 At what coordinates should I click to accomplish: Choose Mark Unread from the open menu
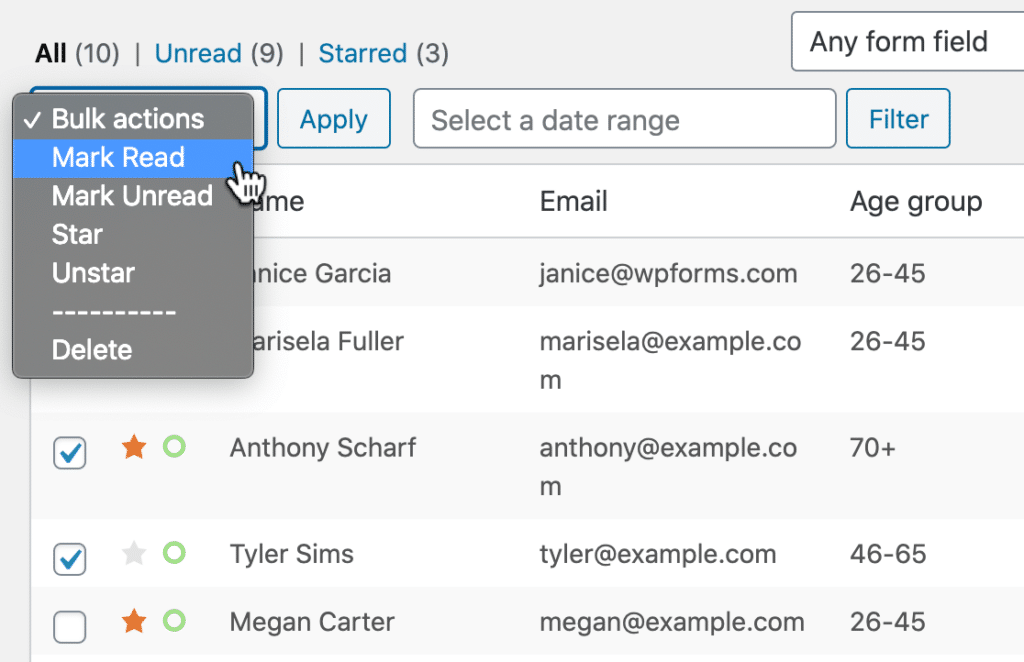point(131,195)
